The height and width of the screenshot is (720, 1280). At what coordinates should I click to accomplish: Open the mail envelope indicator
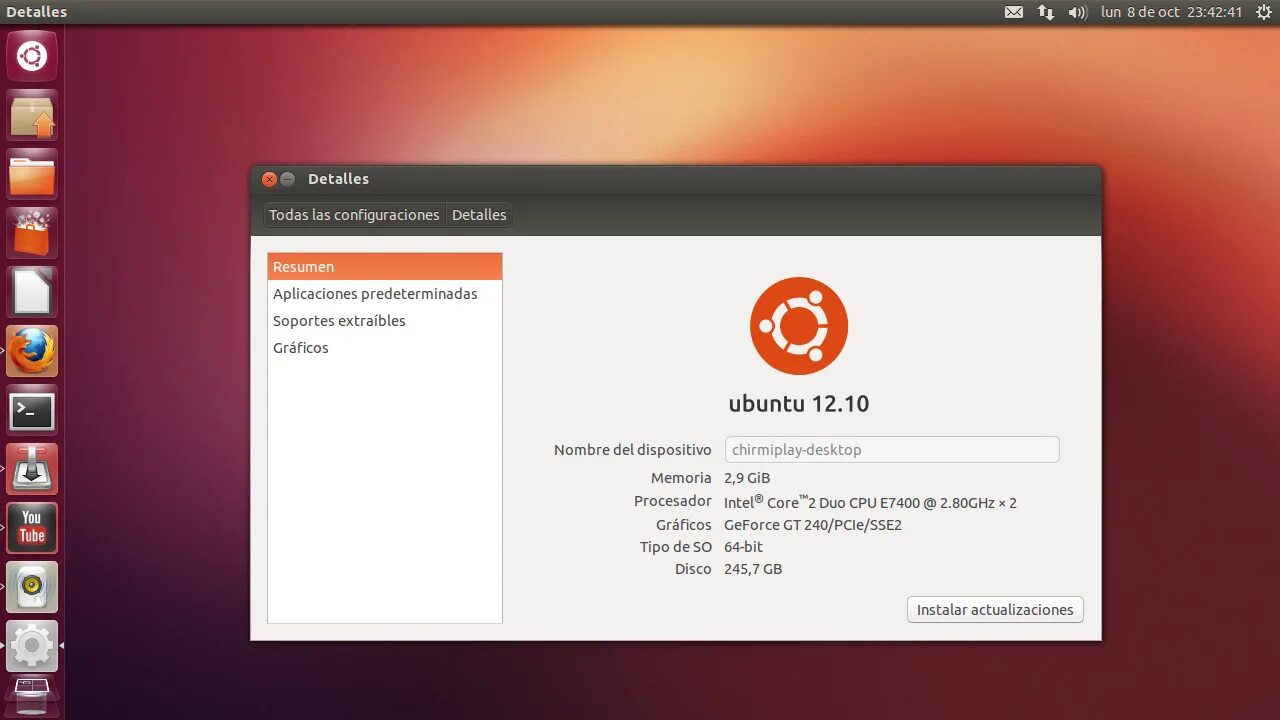pyautogui.click(x=1014, y=12)
